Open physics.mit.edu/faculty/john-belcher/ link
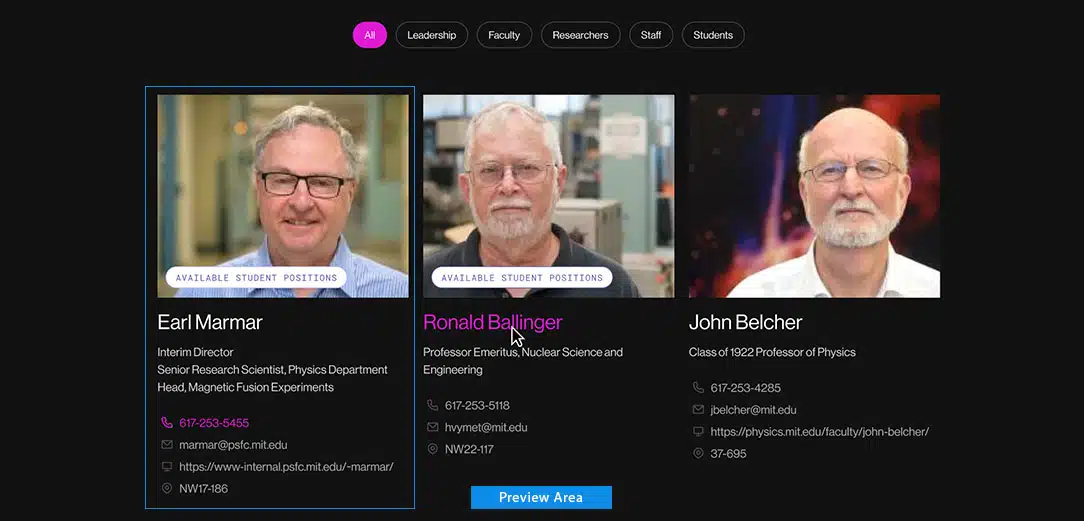The width and height of the screenshot is (1084, 521). (820, 432)
